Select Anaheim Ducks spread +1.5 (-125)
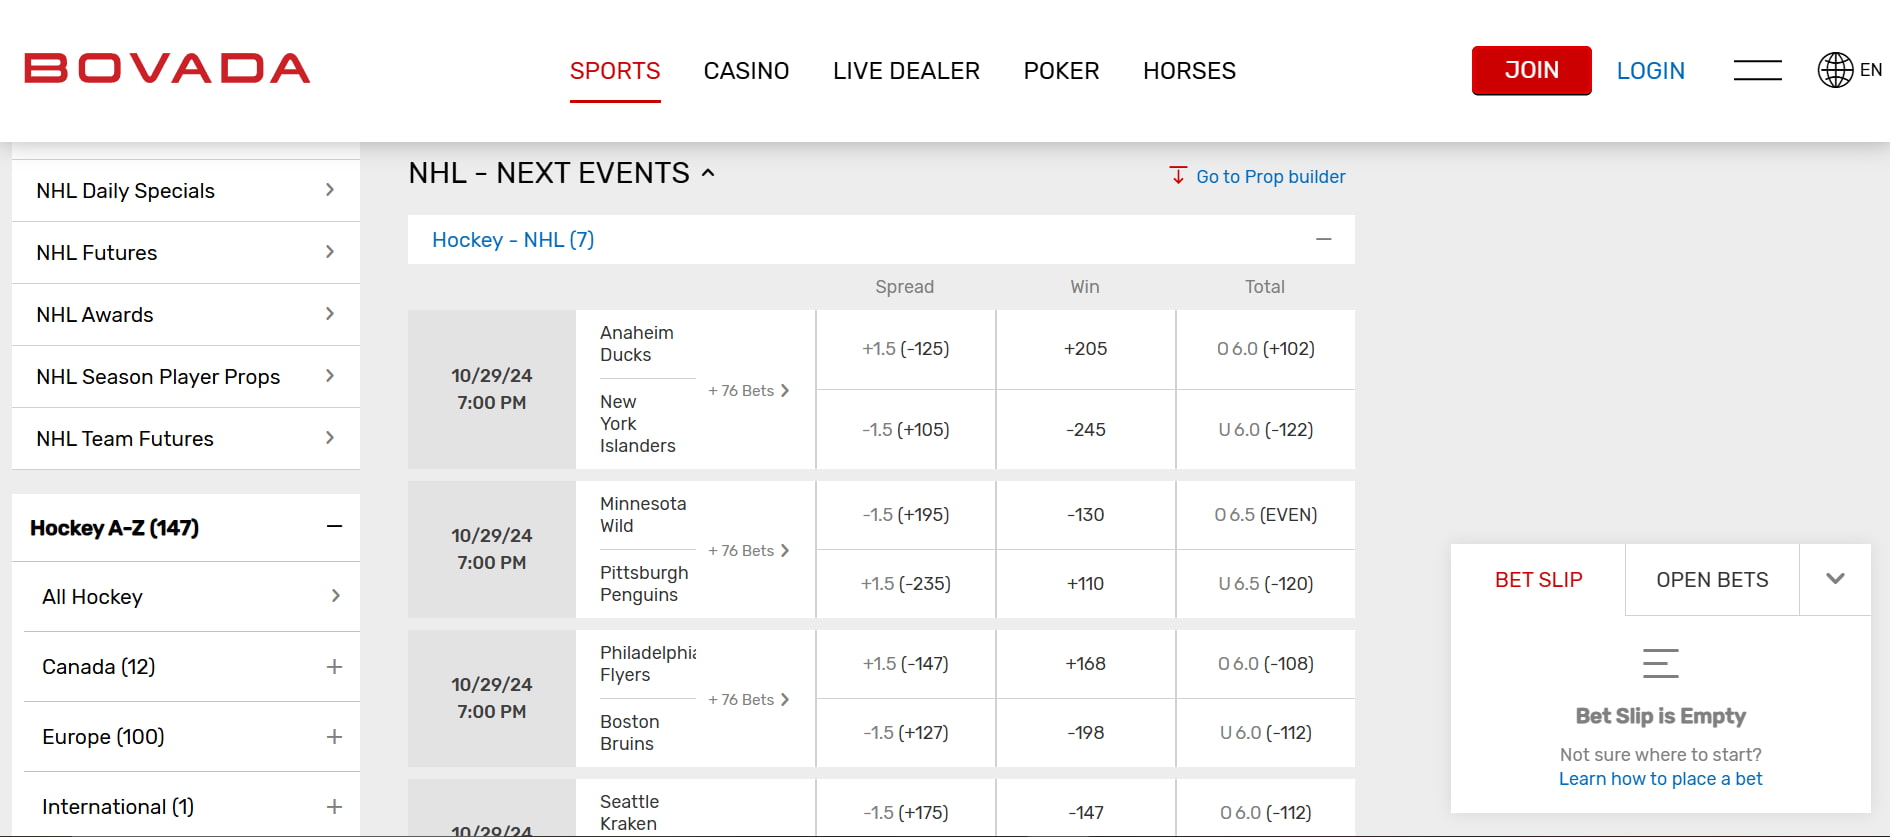Viewport: 1890px width, 837px height. [906, 349]
